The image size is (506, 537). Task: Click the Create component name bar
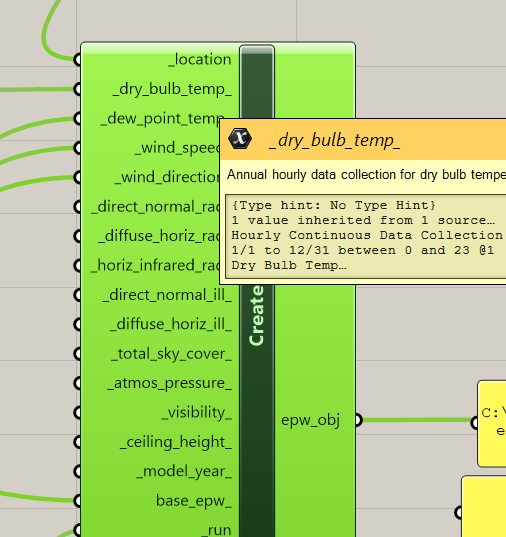click(257, 411)
